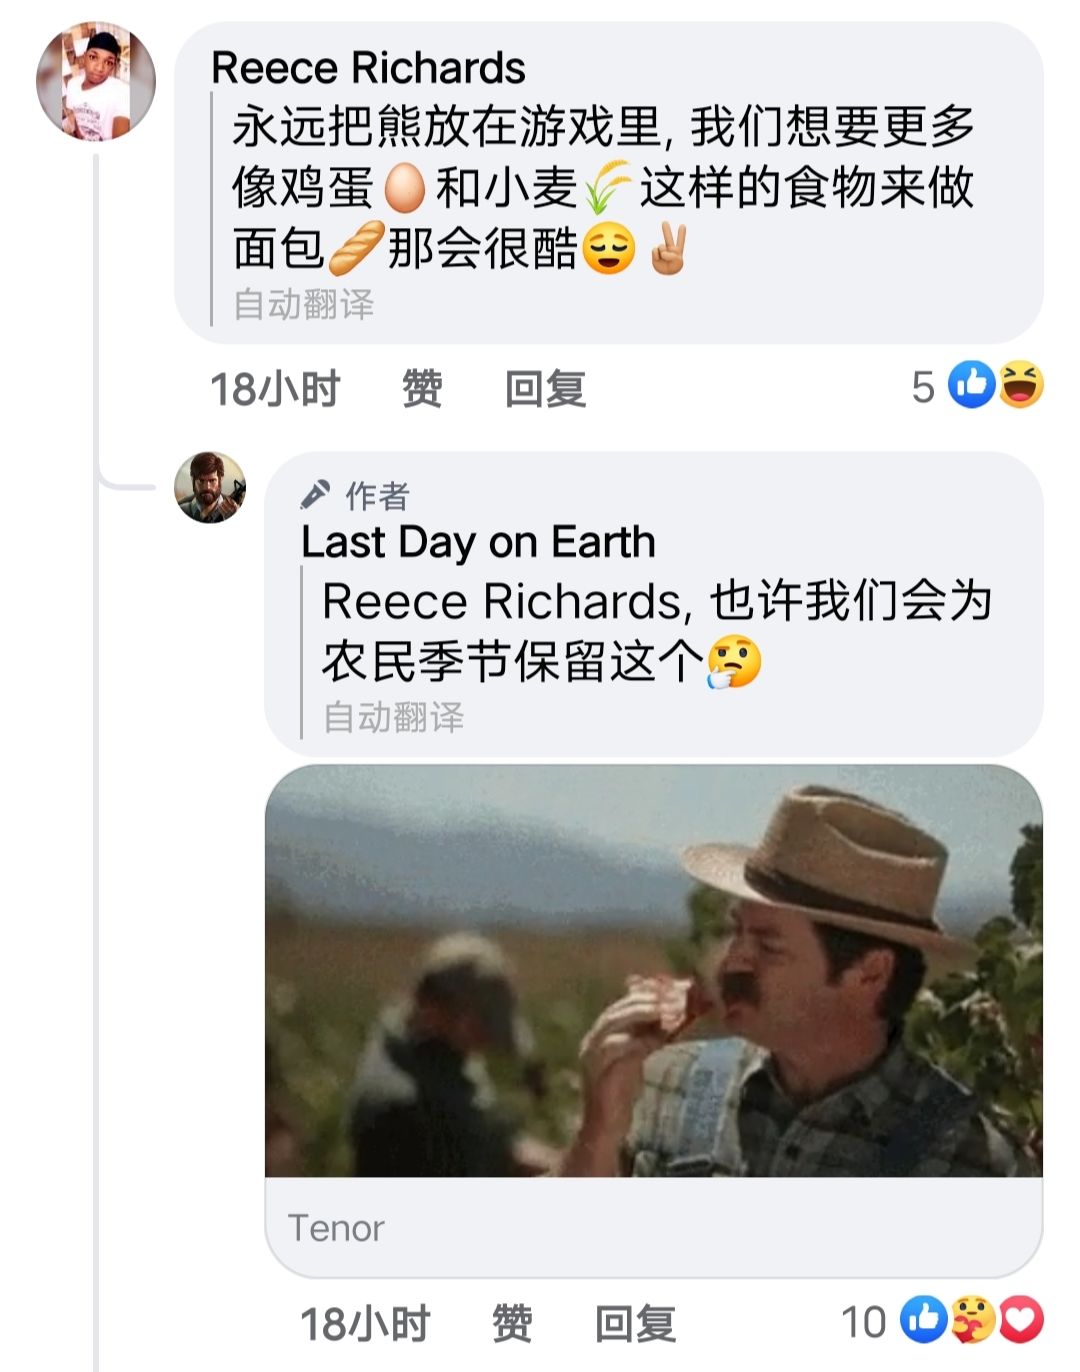The image size is (1080, 1372).
Task: Click the thumbs-up reaction beside count 10
Action: pos(923,1320)
